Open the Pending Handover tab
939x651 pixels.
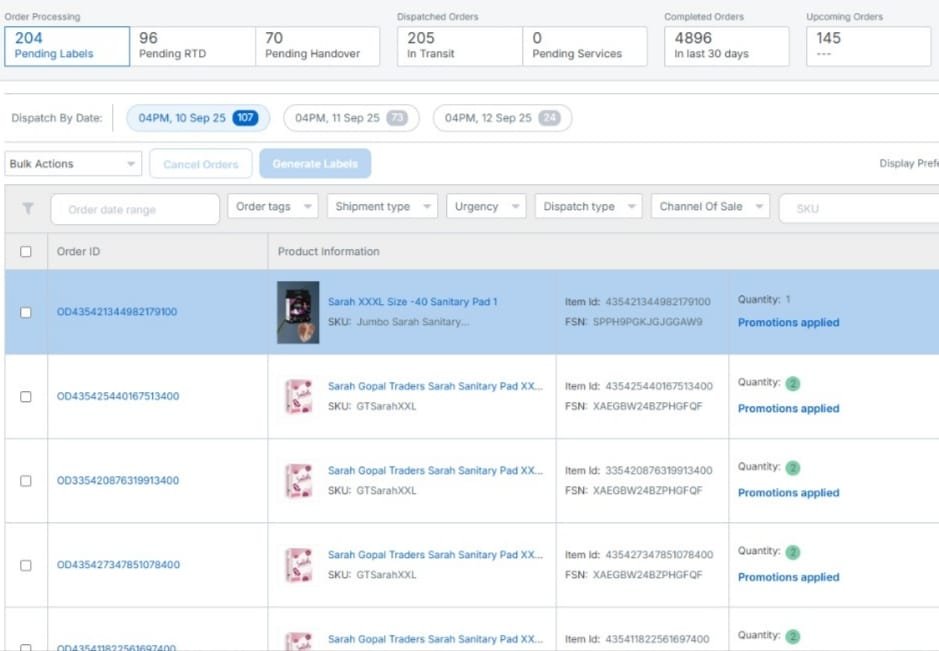(317, 45)
